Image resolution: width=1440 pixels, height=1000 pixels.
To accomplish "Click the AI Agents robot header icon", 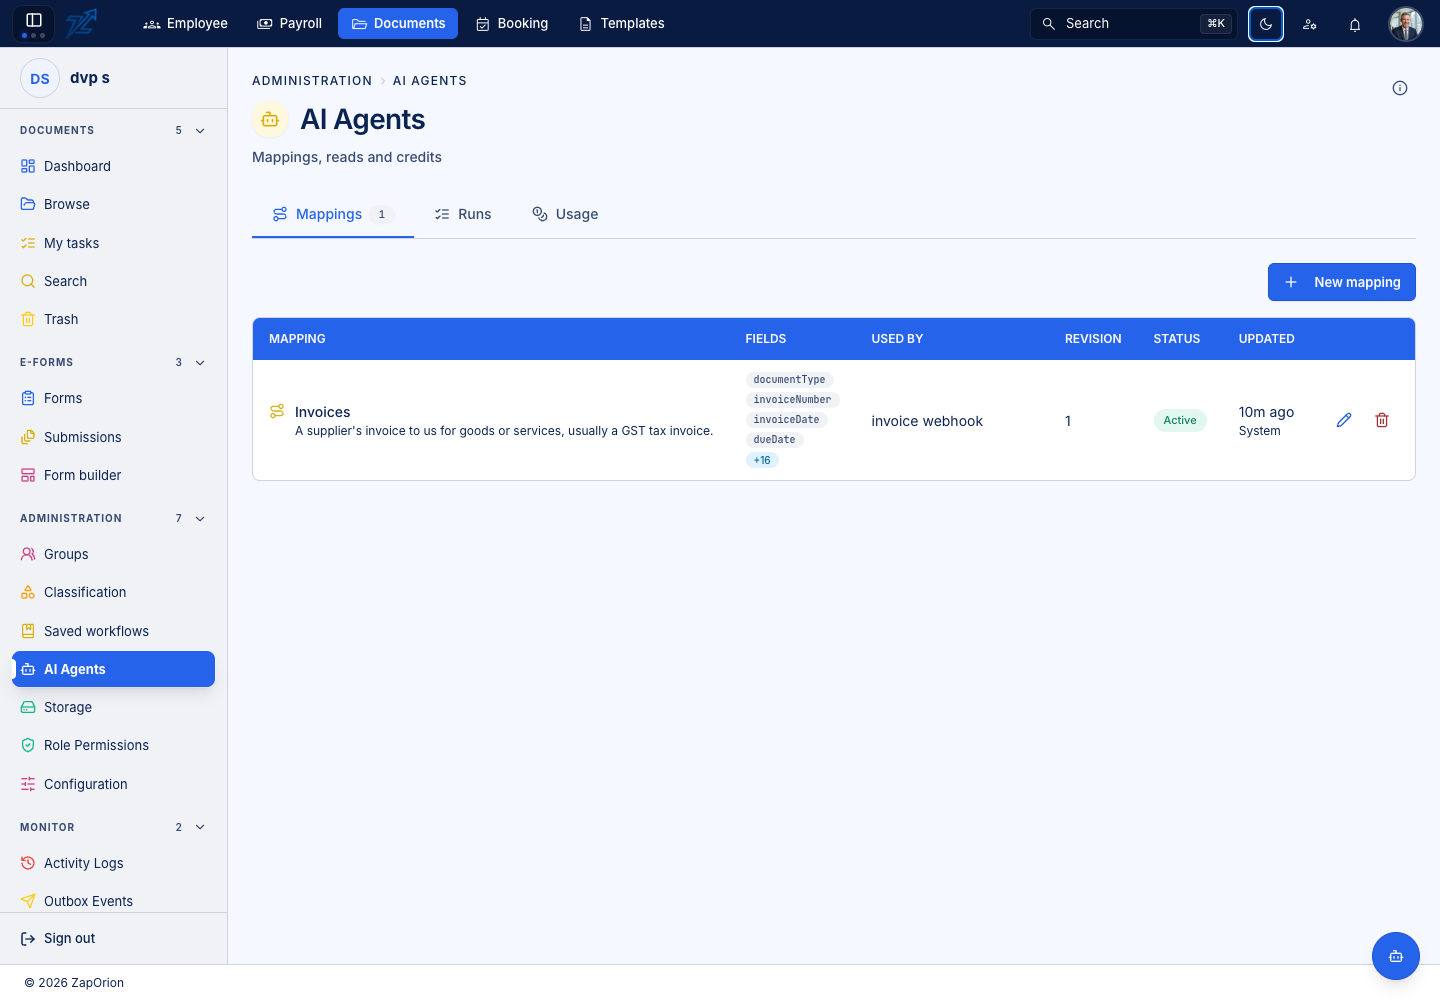I will (270, 119).
